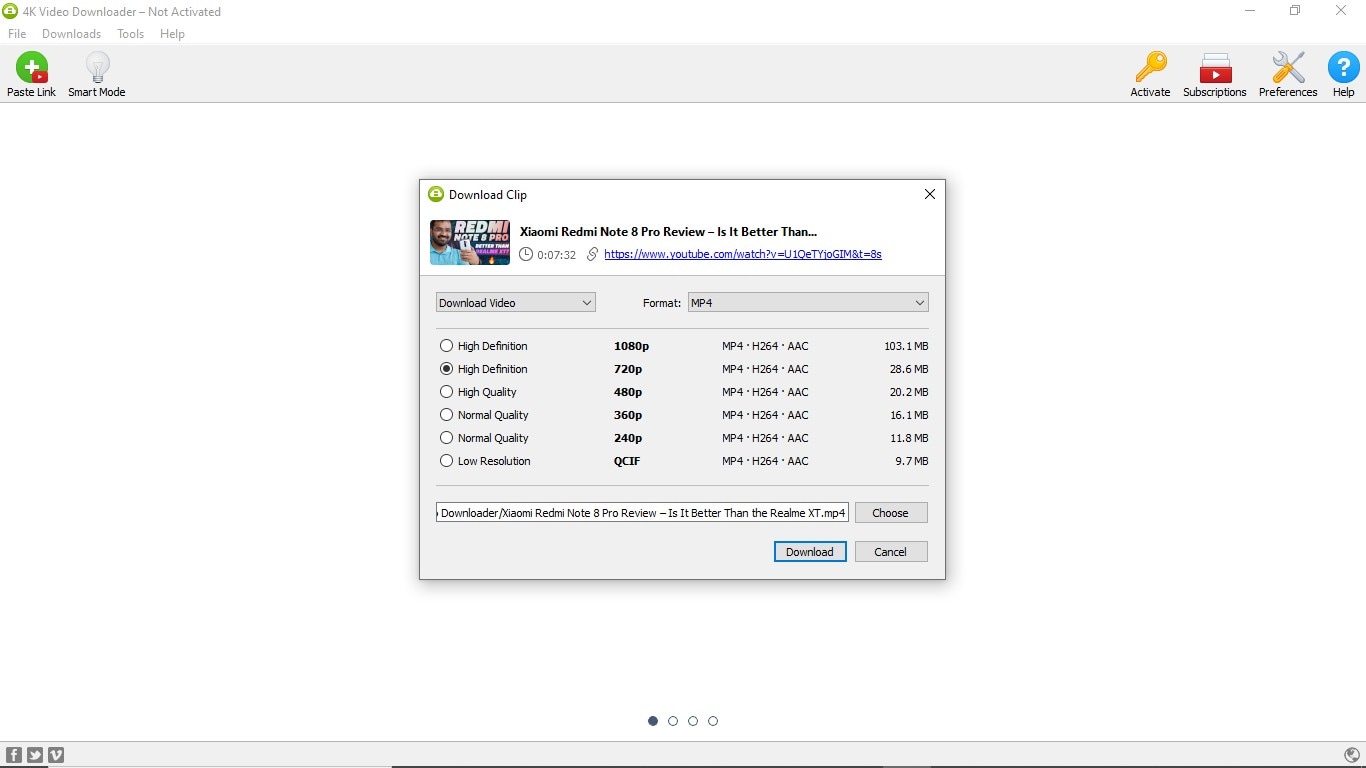Open the Downloads menu
The width and height of the screenshot is (1366, 768).
[x=71, y=34]
